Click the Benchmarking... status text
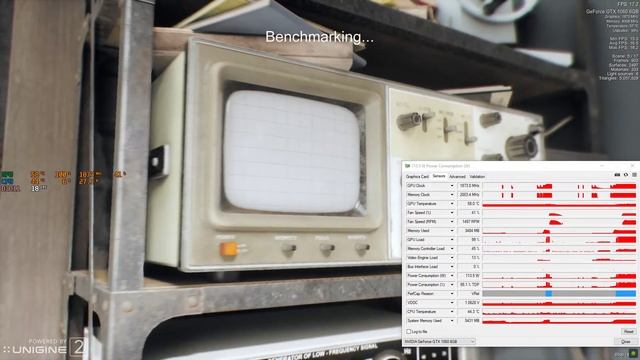This screenshot has width=640, height=360. [319, 37]
